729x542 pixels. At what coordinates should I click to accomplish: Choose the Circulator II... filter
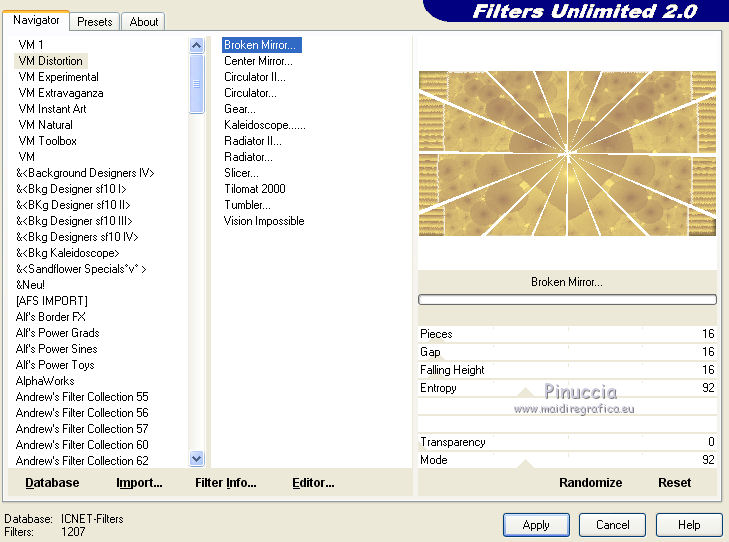[x=255, y=77]
